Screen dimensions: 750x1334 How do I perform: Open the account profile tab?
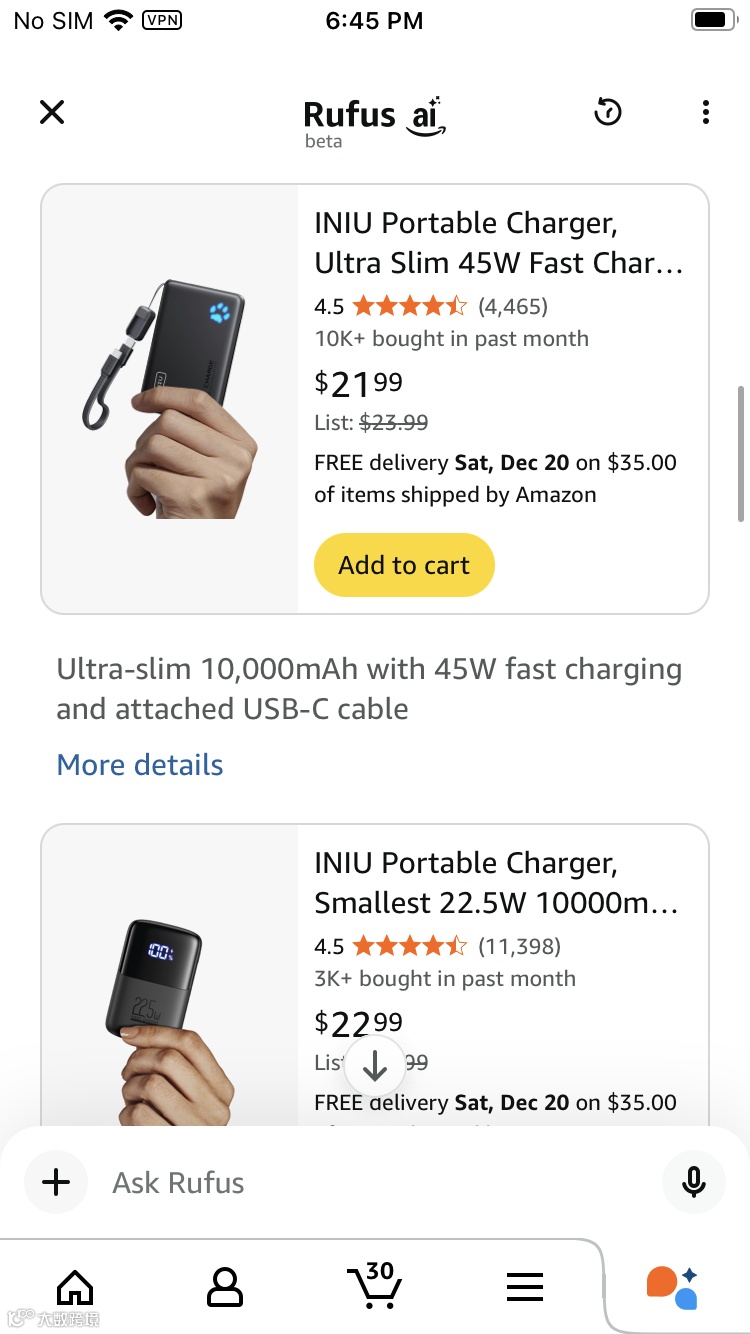point(224,1287)
